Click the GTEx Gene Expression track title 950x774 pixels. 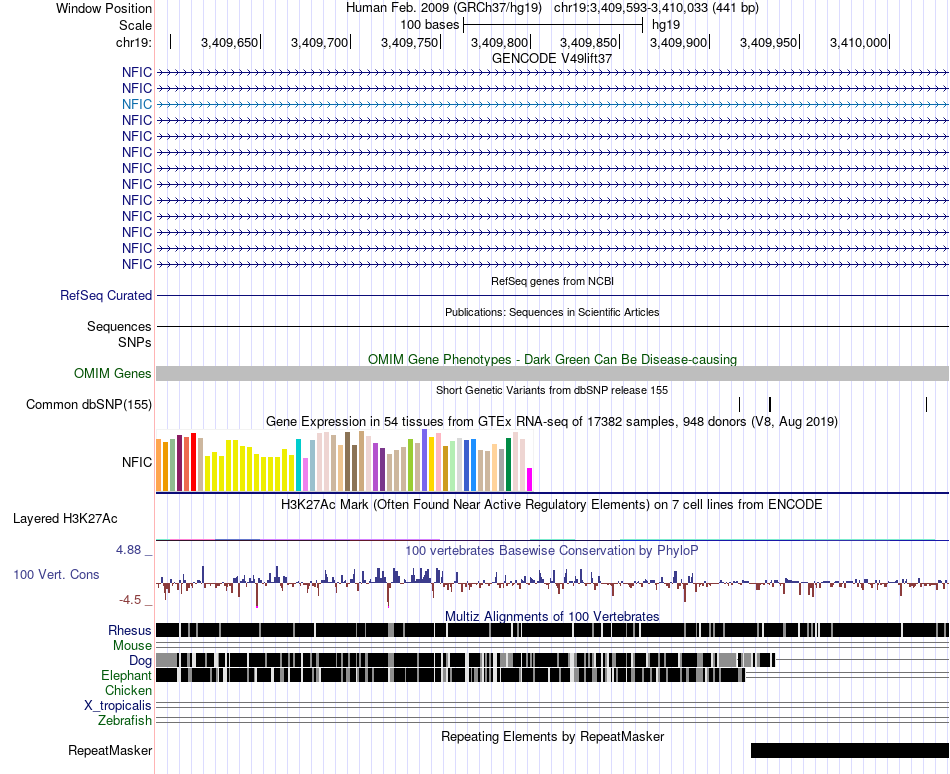pos(552,421)
